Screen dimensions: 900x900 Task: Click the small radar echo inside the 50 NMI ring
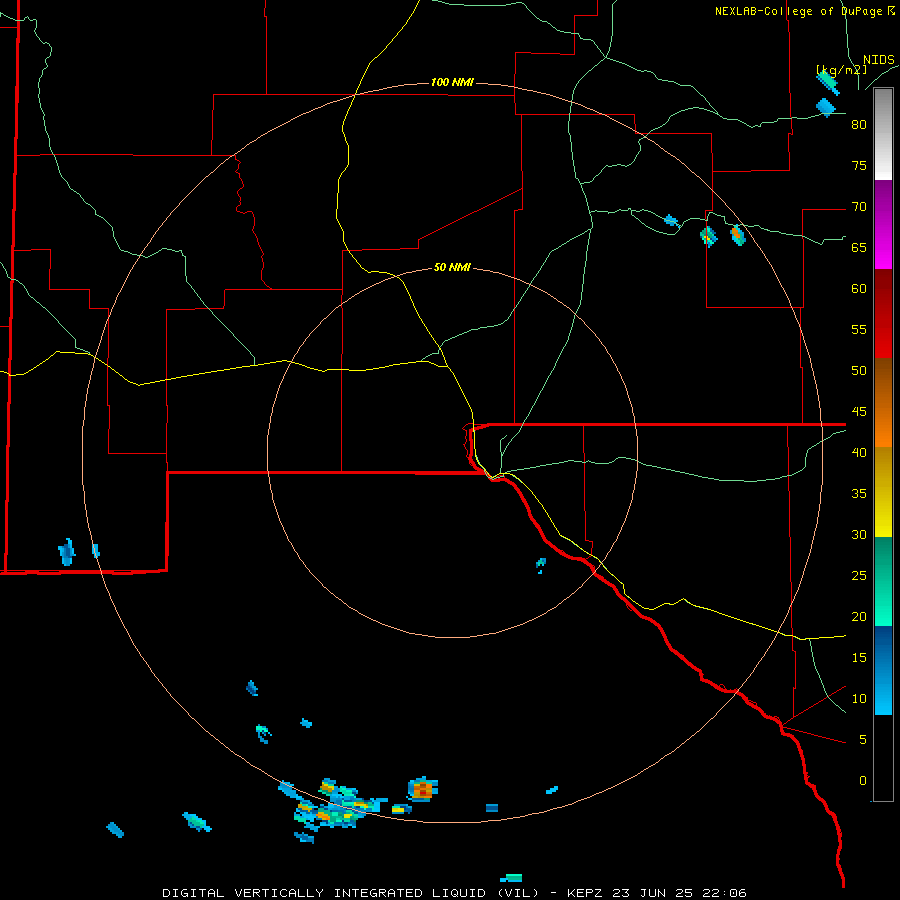(x=541, y=565)
